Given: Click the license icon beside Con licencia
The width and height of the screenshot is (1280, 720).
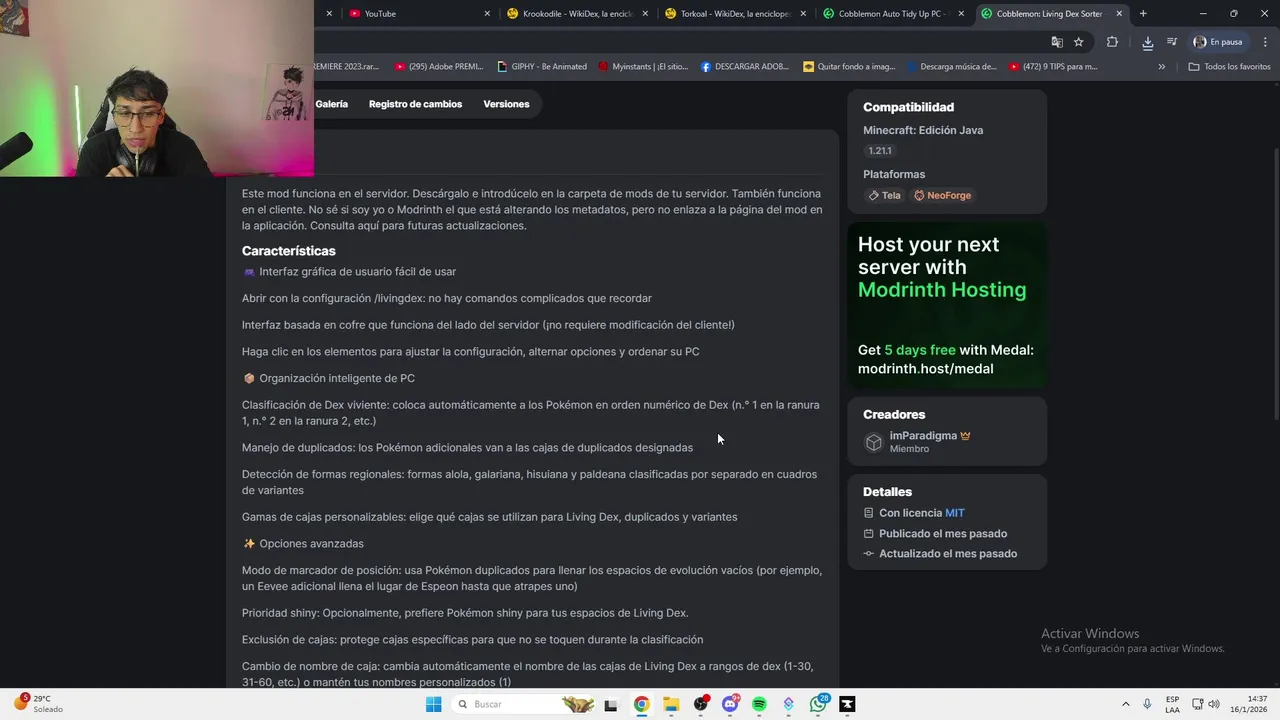Looking at the screenshot, I should click(x=869, y=513).
